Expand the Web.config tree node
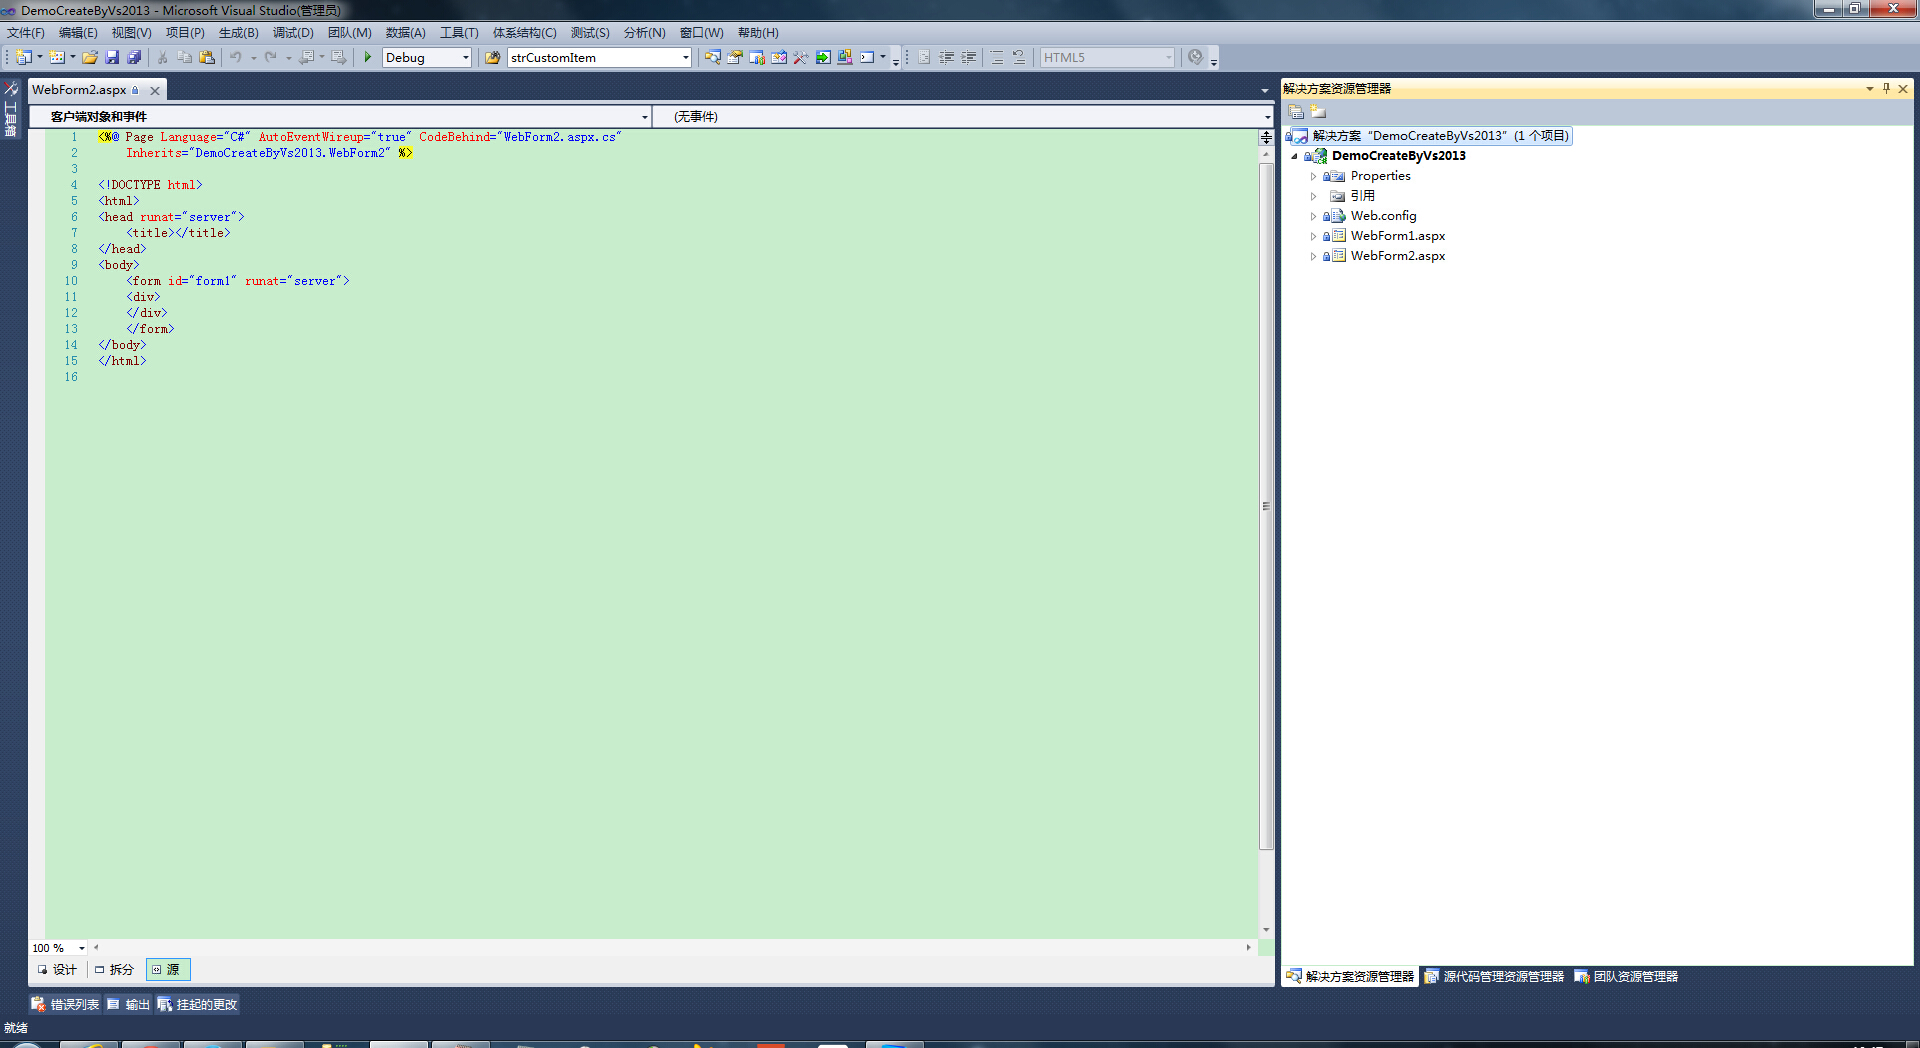 coord(1313,216)
